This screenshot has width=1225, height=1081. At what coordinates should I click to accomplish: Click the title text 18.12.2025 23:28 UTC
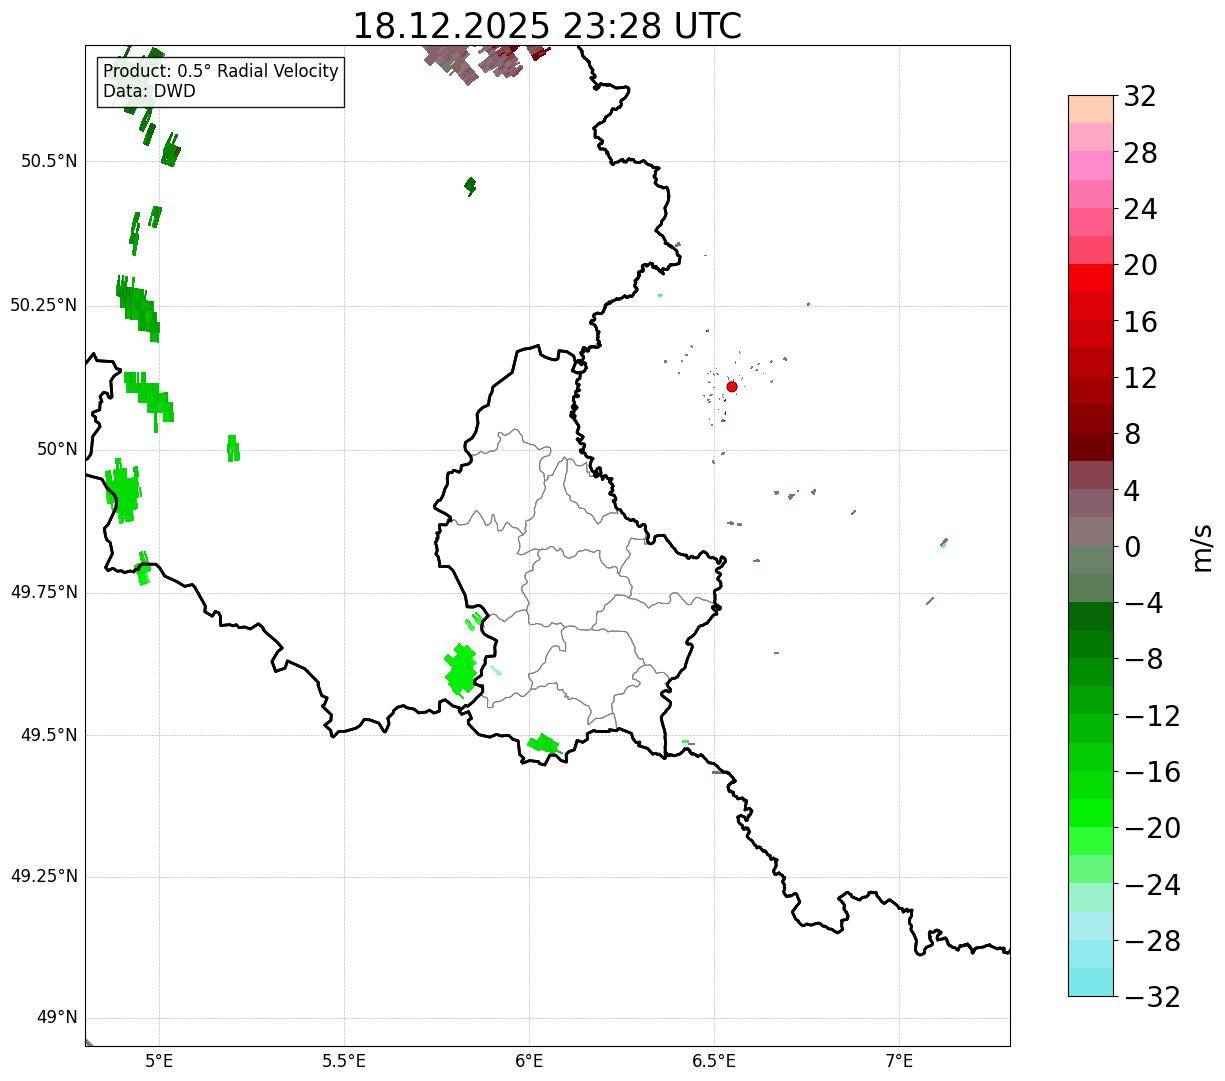pos(547,26)
